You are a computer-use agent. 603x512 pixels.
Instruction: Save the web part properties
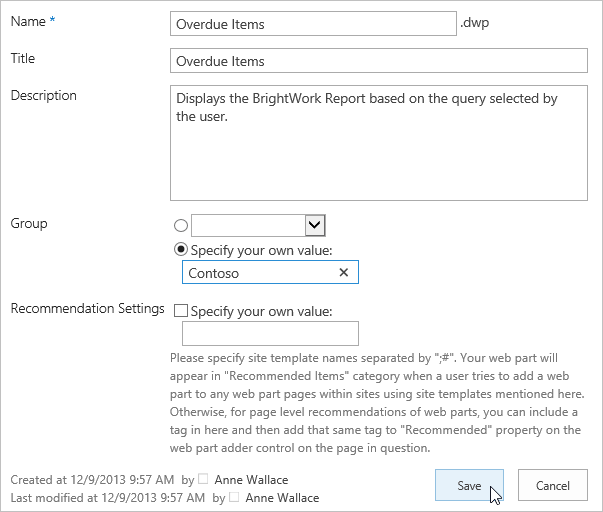469,485
